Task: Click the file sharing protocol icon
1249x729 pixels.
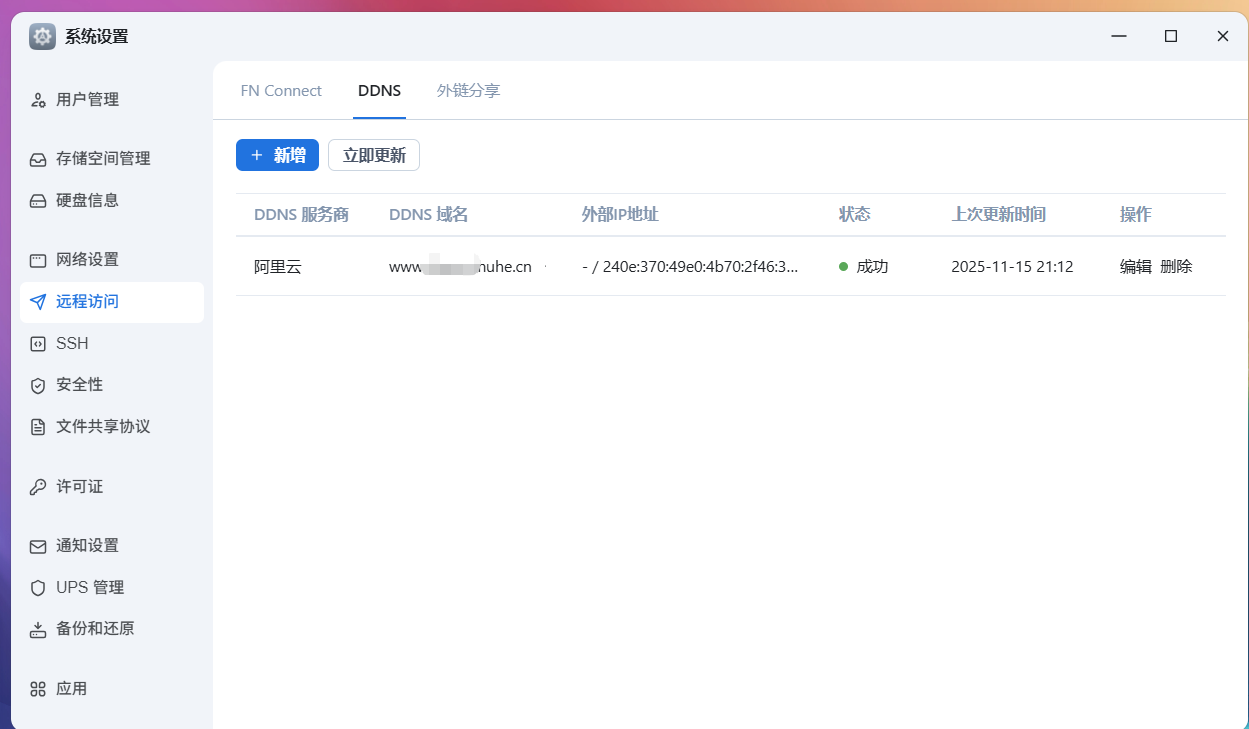Action: click(x=38, y=427)
